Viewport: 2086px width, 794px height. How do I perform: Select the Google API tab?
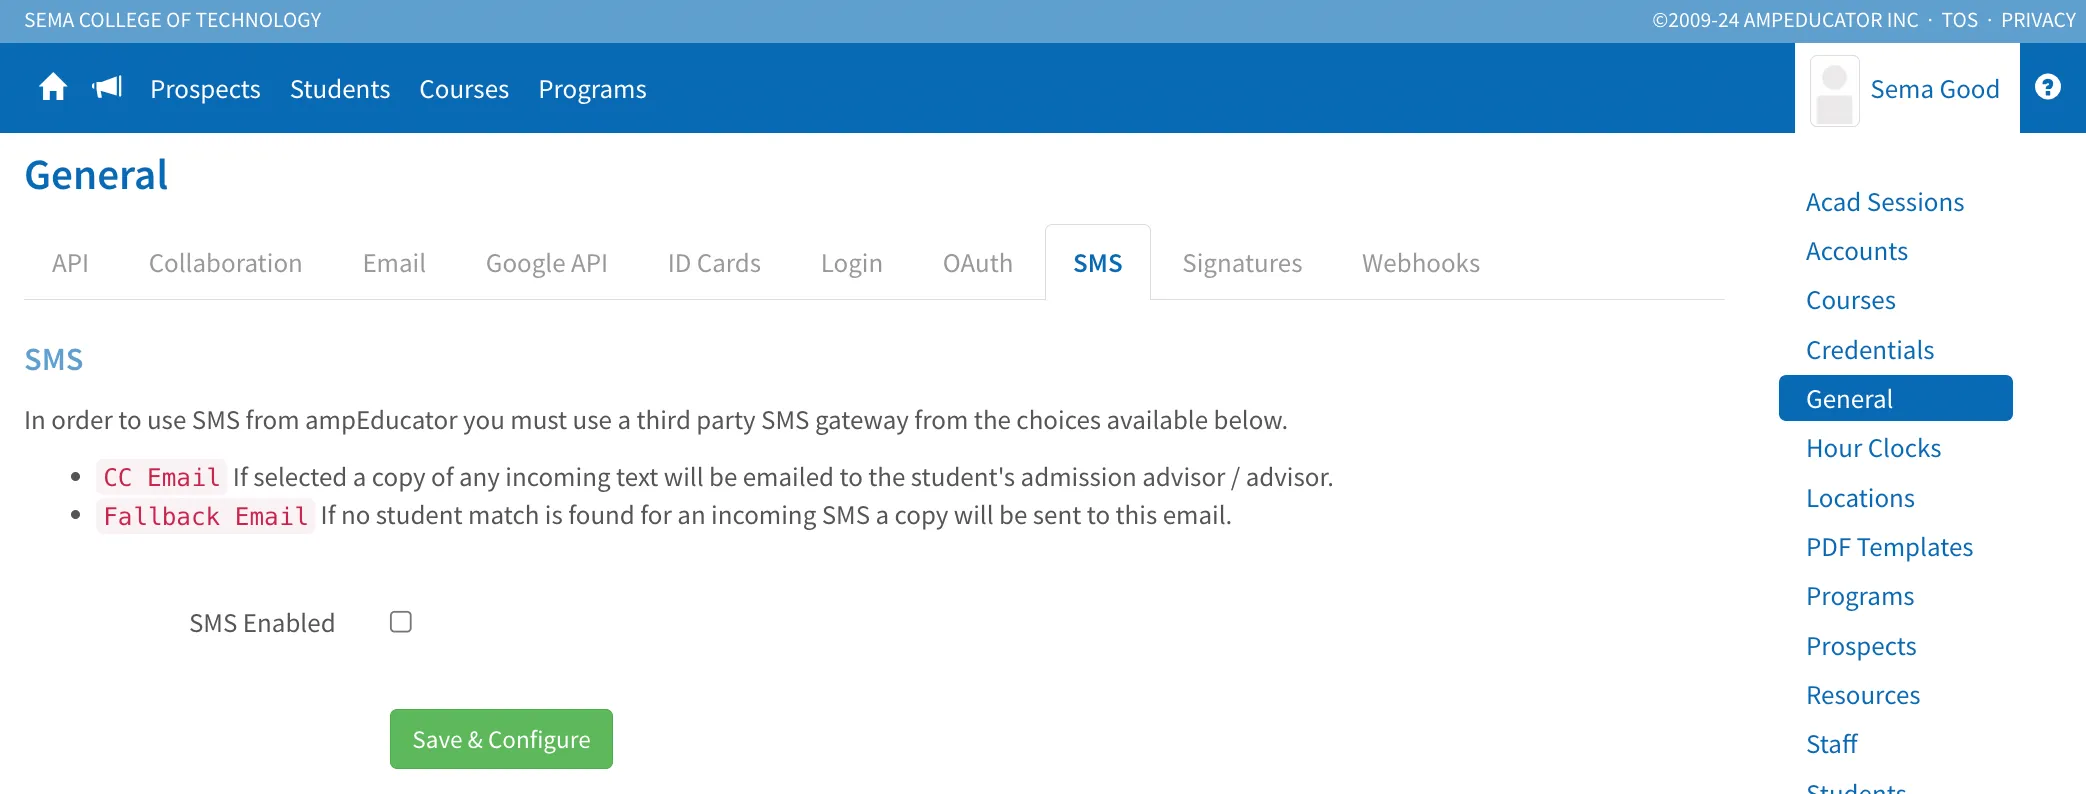coord(547,263)
